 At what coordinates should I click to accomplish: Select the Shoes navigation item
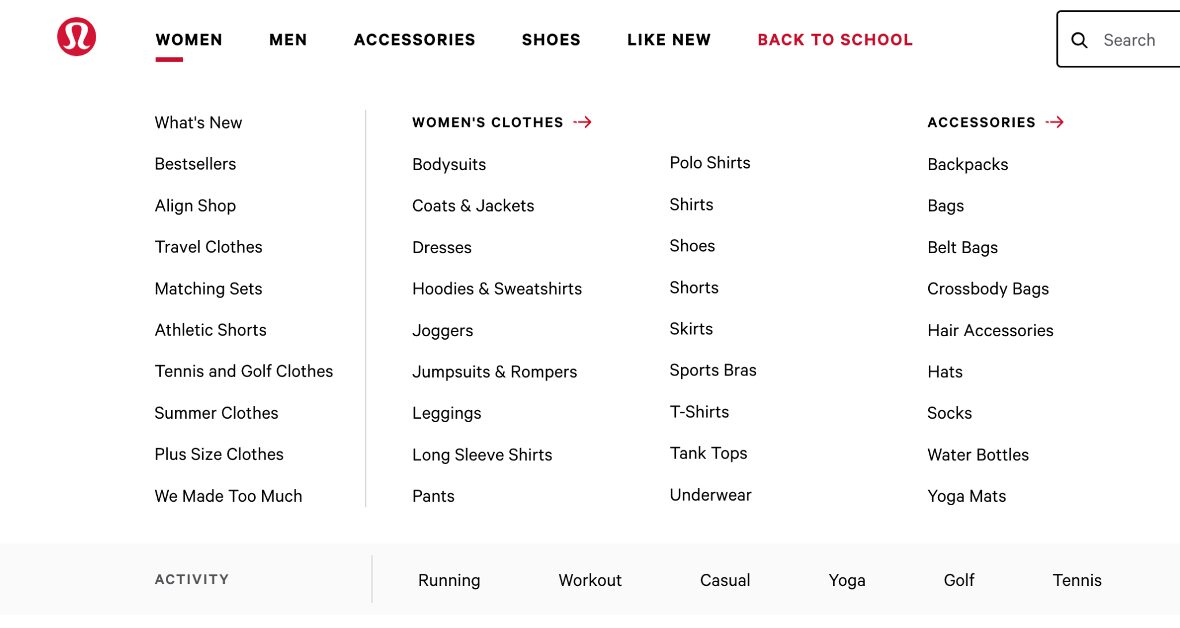[551, 40]
